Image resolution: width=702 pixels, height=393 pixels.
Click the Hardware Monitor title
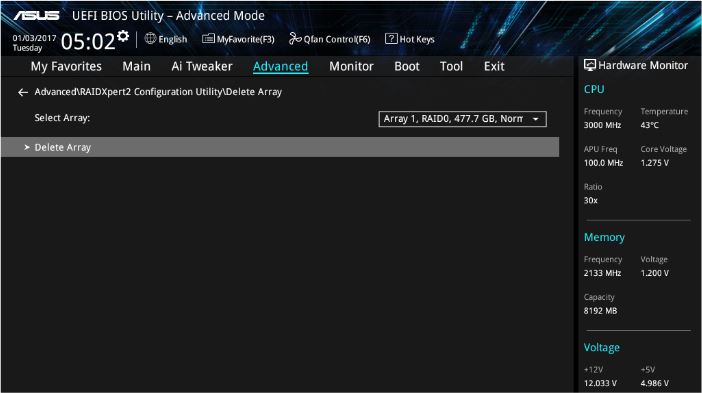coord(643,65)
